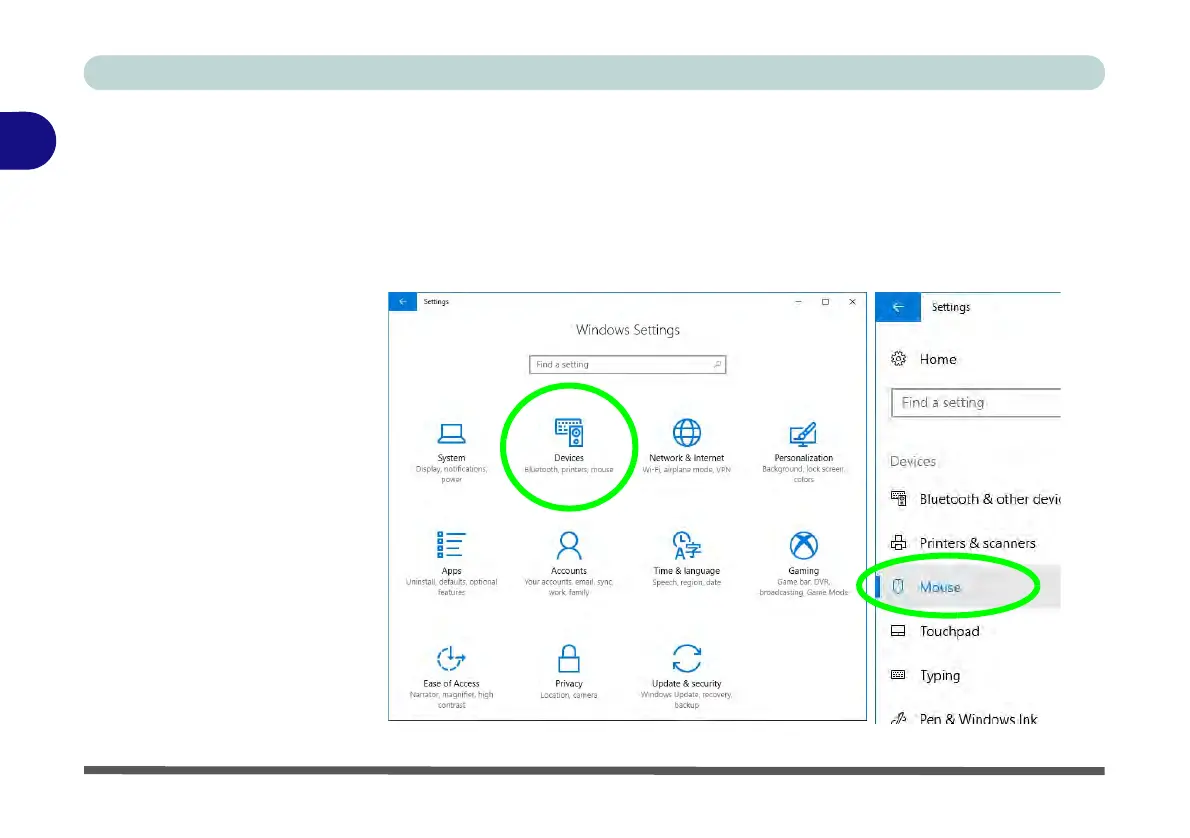Click the 'Windows Settings' heading text
The height and width of the screenshot is (838, 1190).
(628, 330)
